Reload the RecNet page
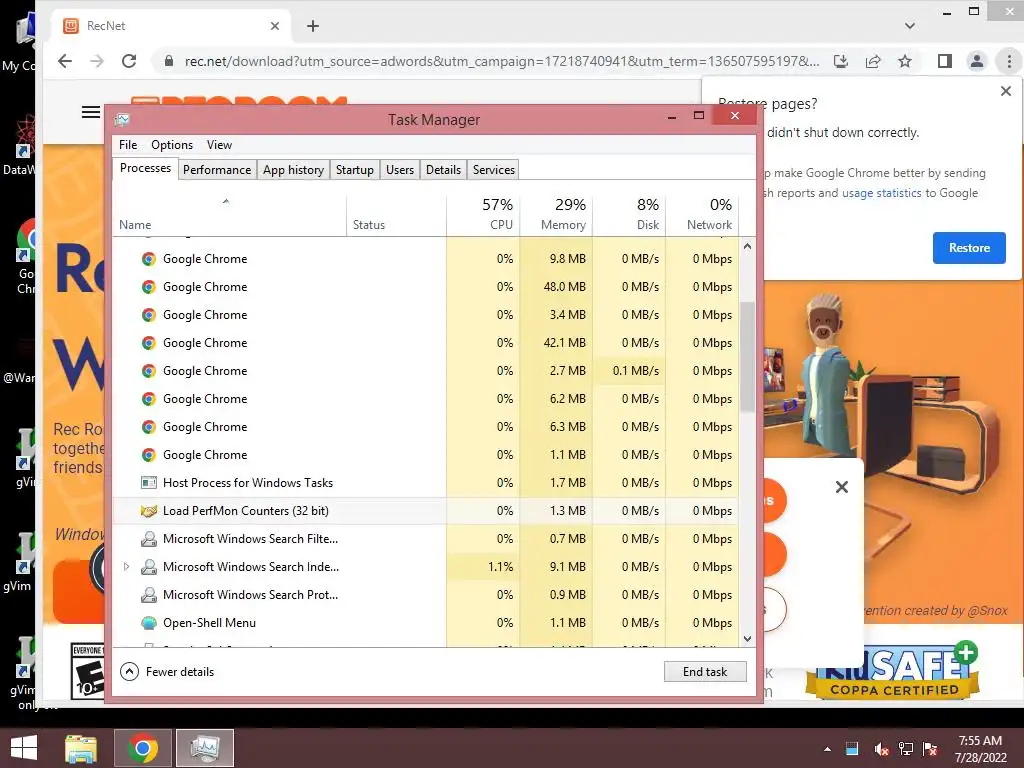The height and width of the screenshot is (768, 1024). pos(129,61)
